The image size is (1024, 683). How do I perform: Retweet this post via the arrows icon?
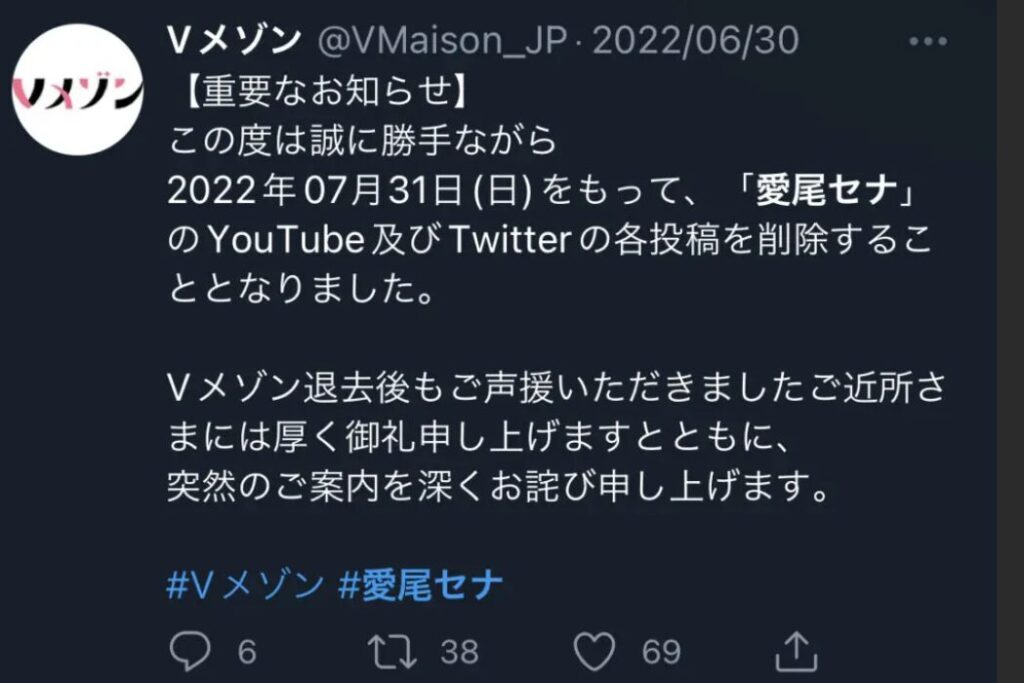392,651
